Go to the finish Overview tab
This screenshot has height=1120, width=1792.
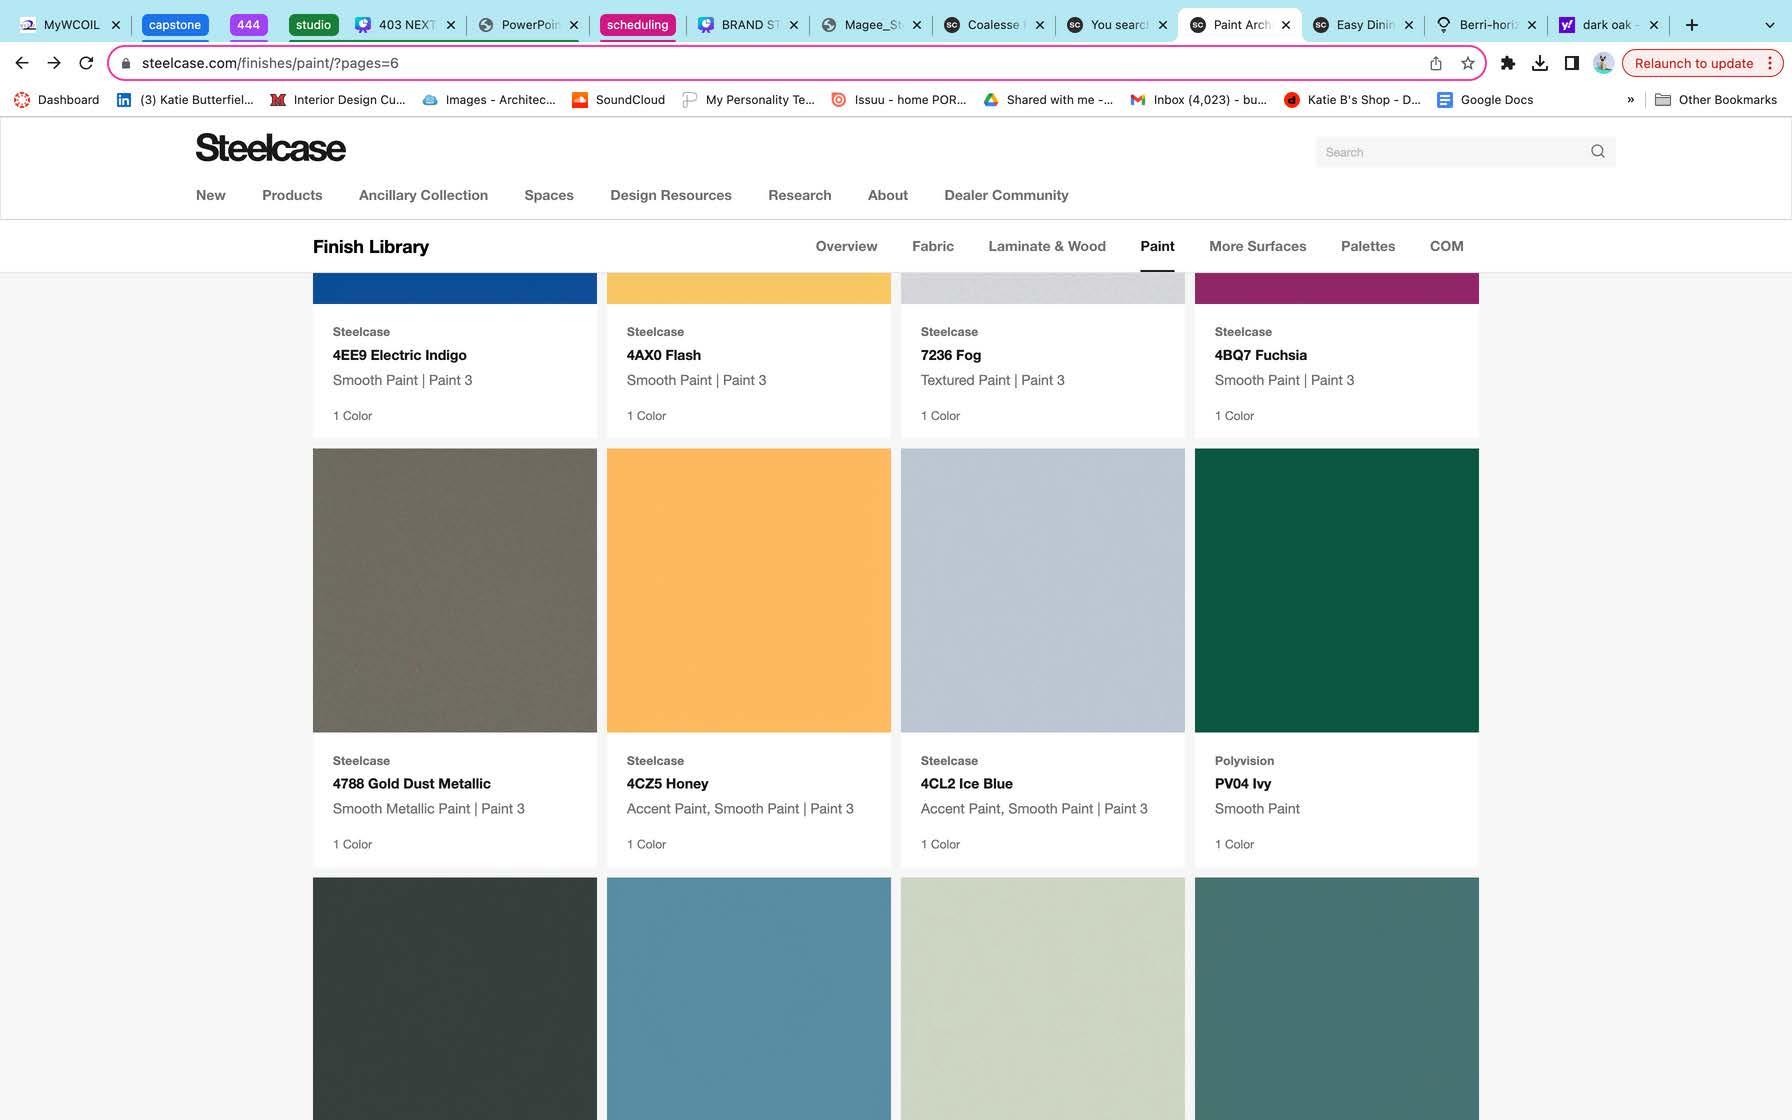point(846,246)
